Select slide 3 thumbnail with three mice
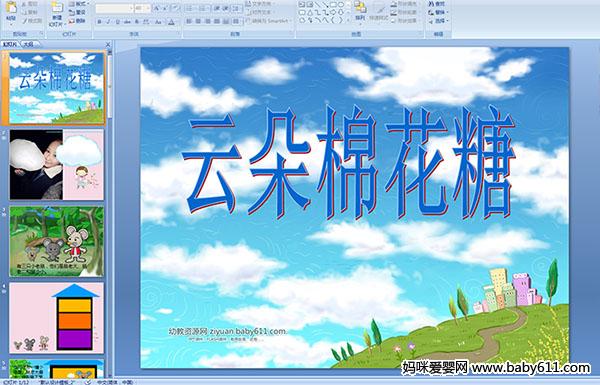Image resolution: width=600 pixels, height=385 pixels. (57, 241)
